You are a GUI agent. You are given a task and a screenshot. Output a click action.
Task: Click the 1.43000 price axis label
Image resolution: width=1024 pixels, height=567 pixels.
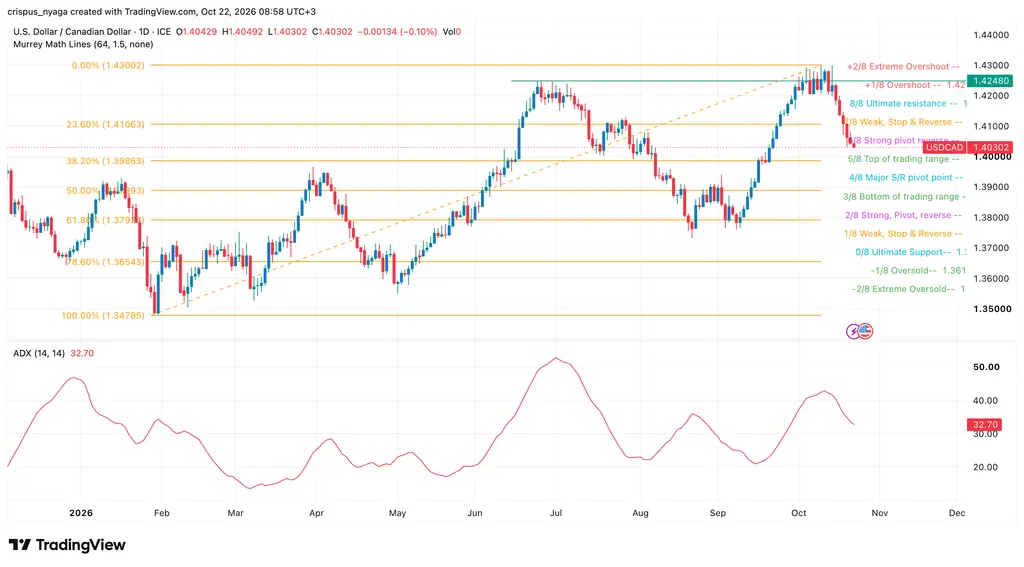pyautogui.click(x=991, y=65)
